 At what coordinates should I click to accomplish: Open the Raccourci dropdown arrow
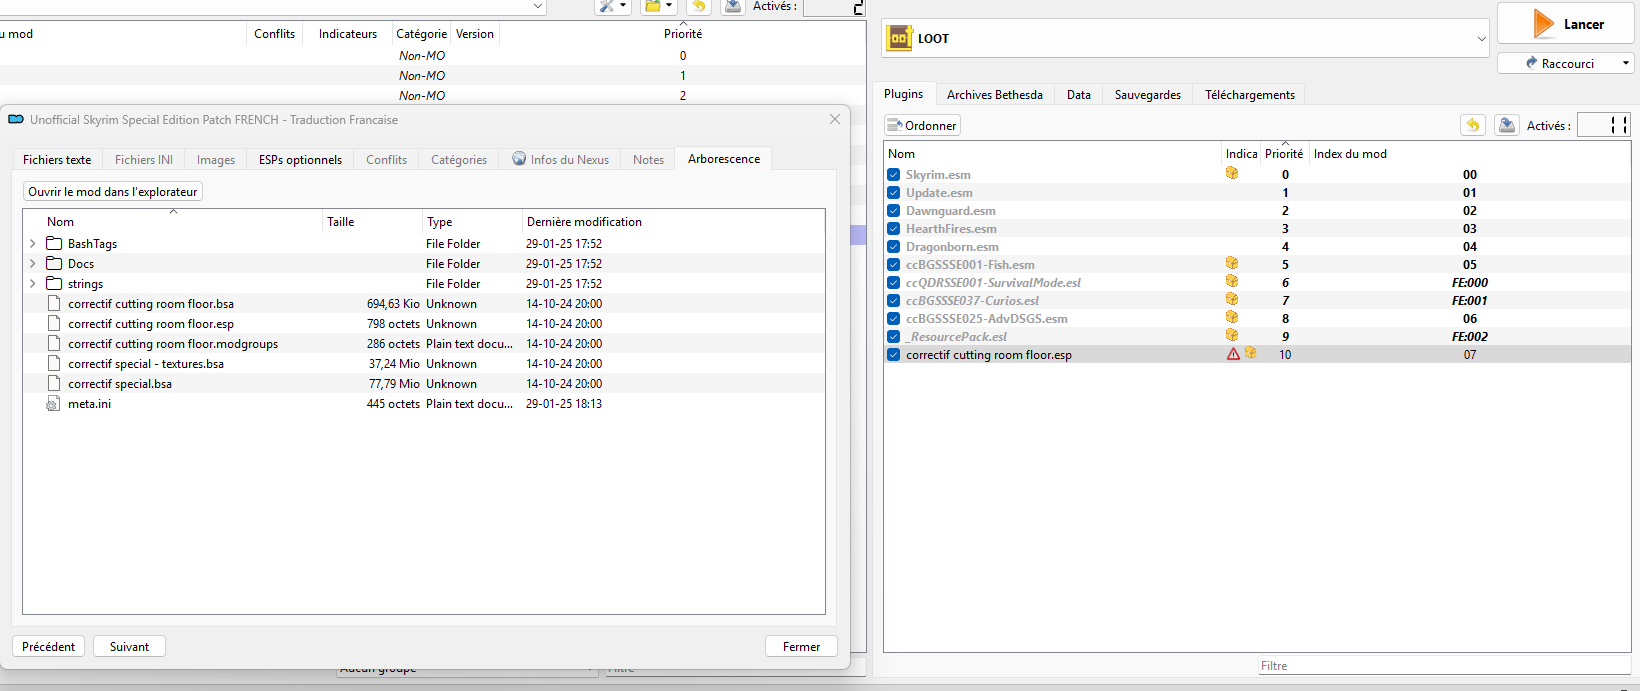coord(1626,63)
